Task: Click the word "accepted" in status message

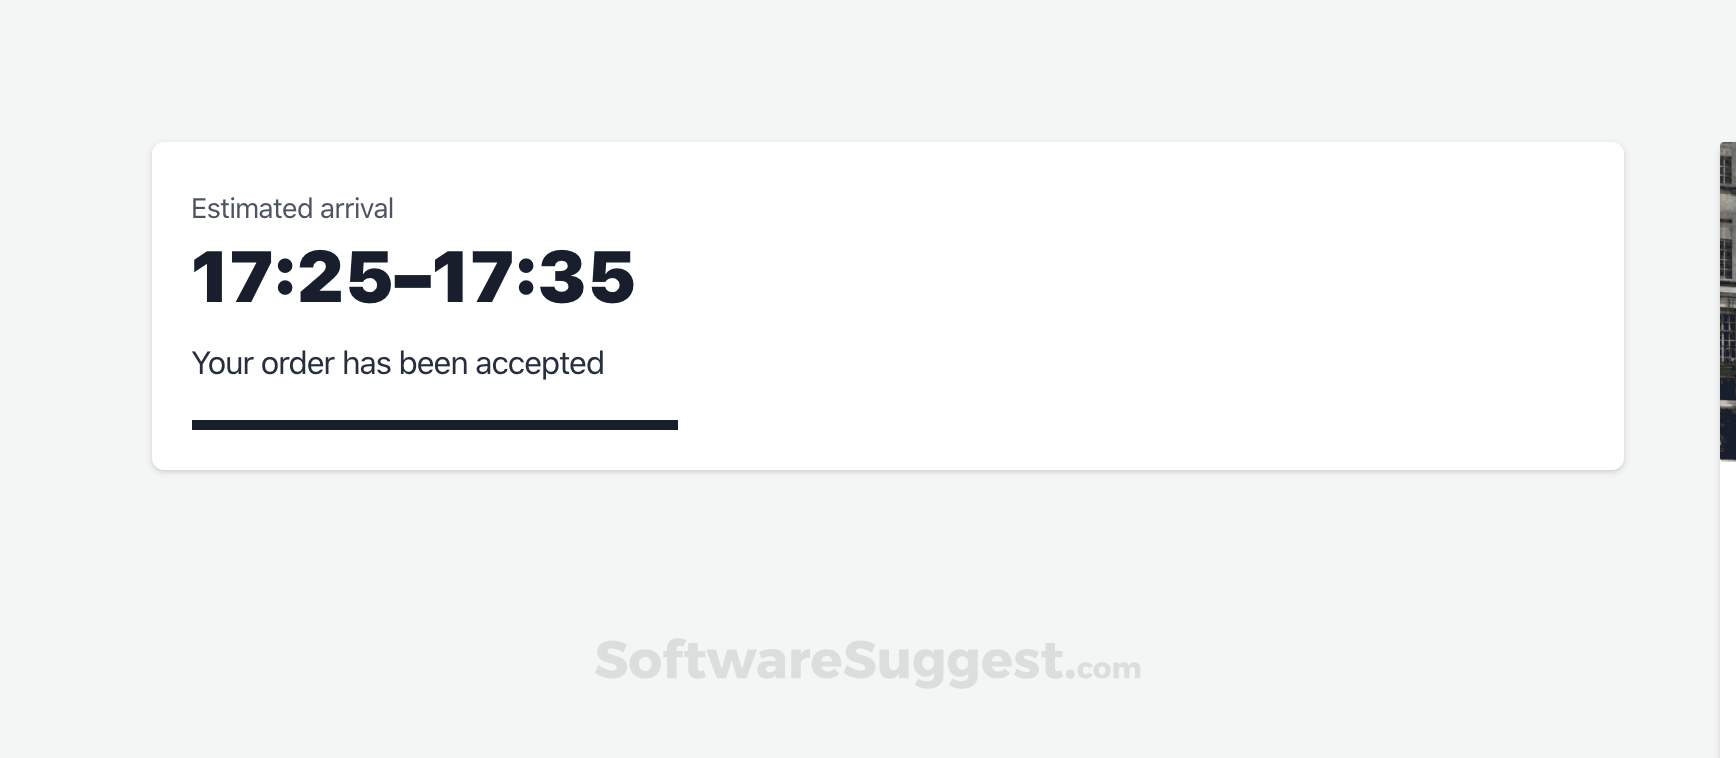Action: [539, 363]
